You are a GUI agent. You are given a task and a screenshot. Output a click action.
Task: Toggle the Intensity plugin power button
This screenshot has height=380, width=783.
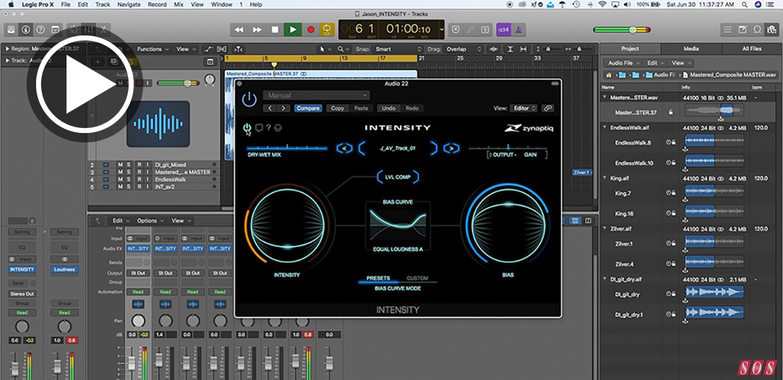point(249,99)
